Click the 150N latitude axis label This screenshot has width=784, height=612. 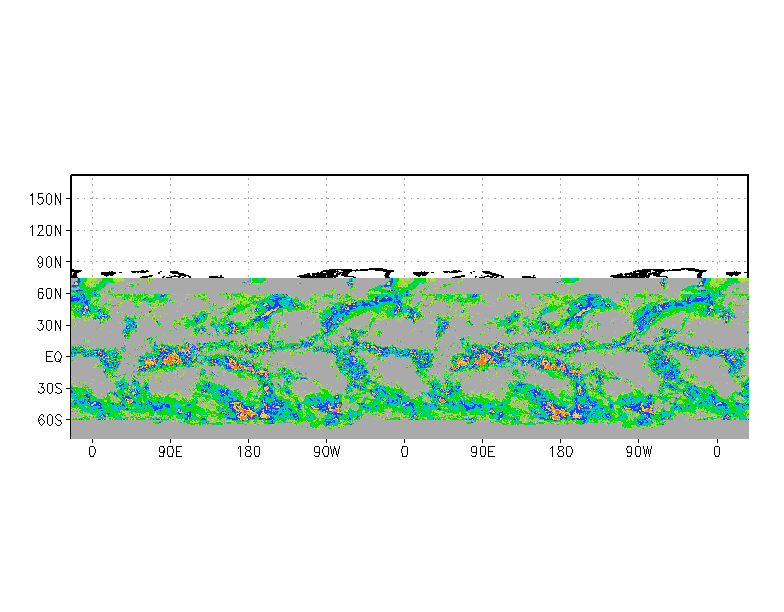(x=46, y=199)
